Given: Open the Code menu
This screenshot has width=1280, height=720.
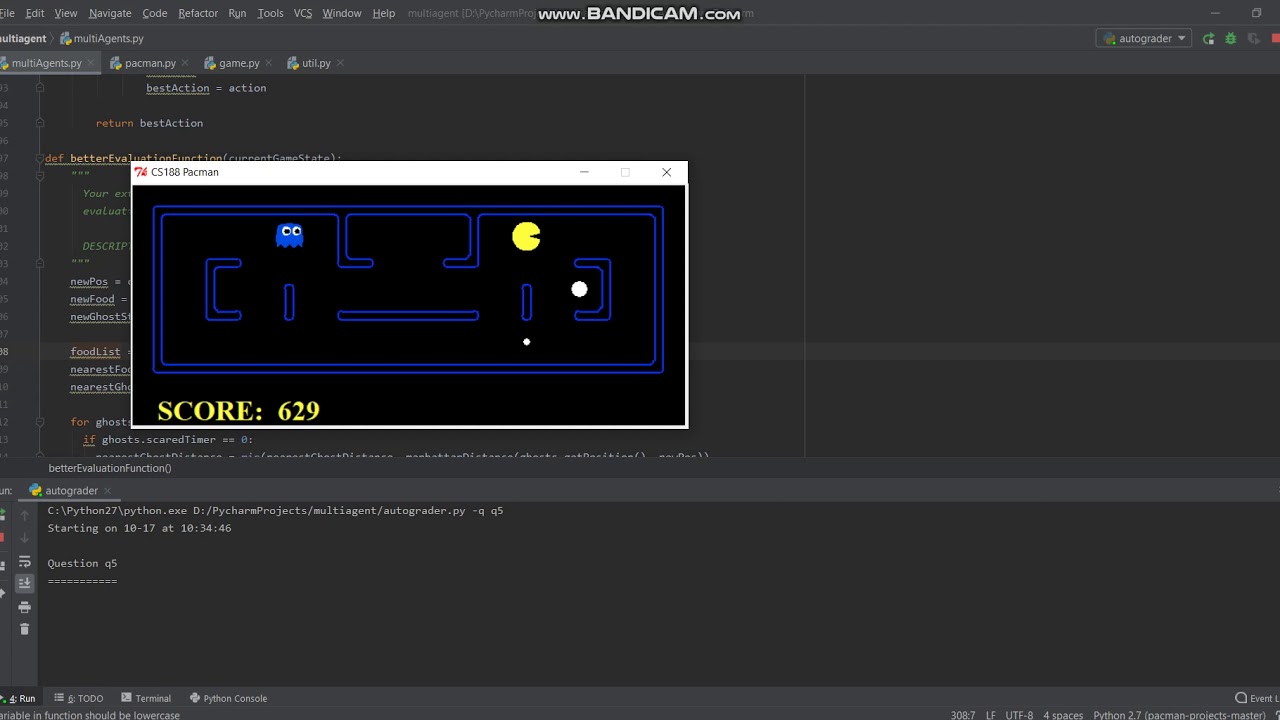Looking at the screenshot, I should coord(154,13).
